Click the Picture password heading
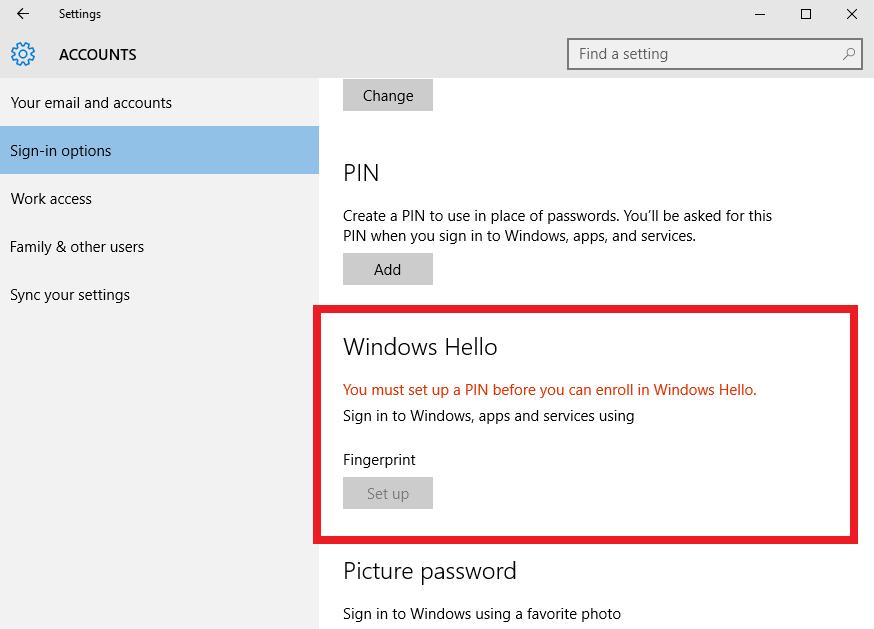The height and width of the screenshot is (629, 874). click(430, 572)
